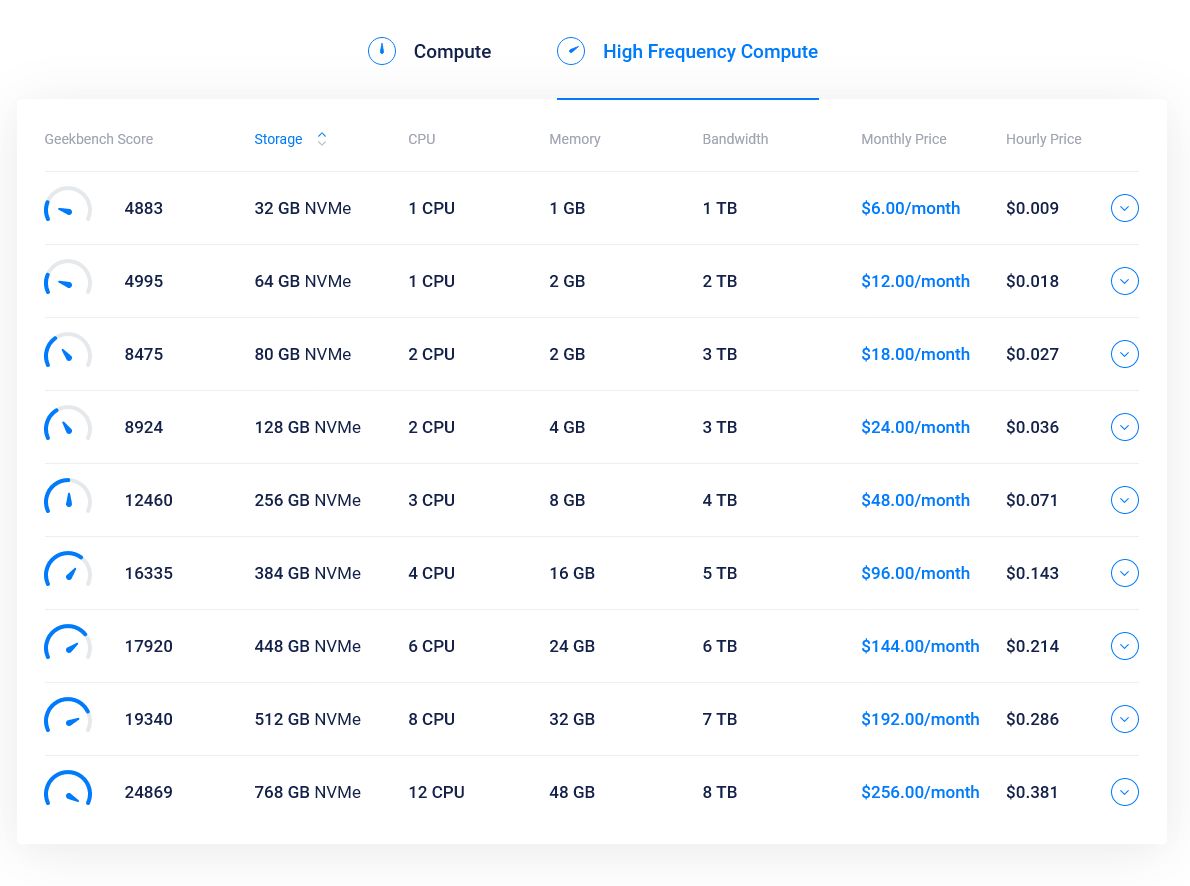The width and height of the screenshot is (1190, 886).
Task: Toggle the Storage column sort arrows
Action: pos(322,139)
